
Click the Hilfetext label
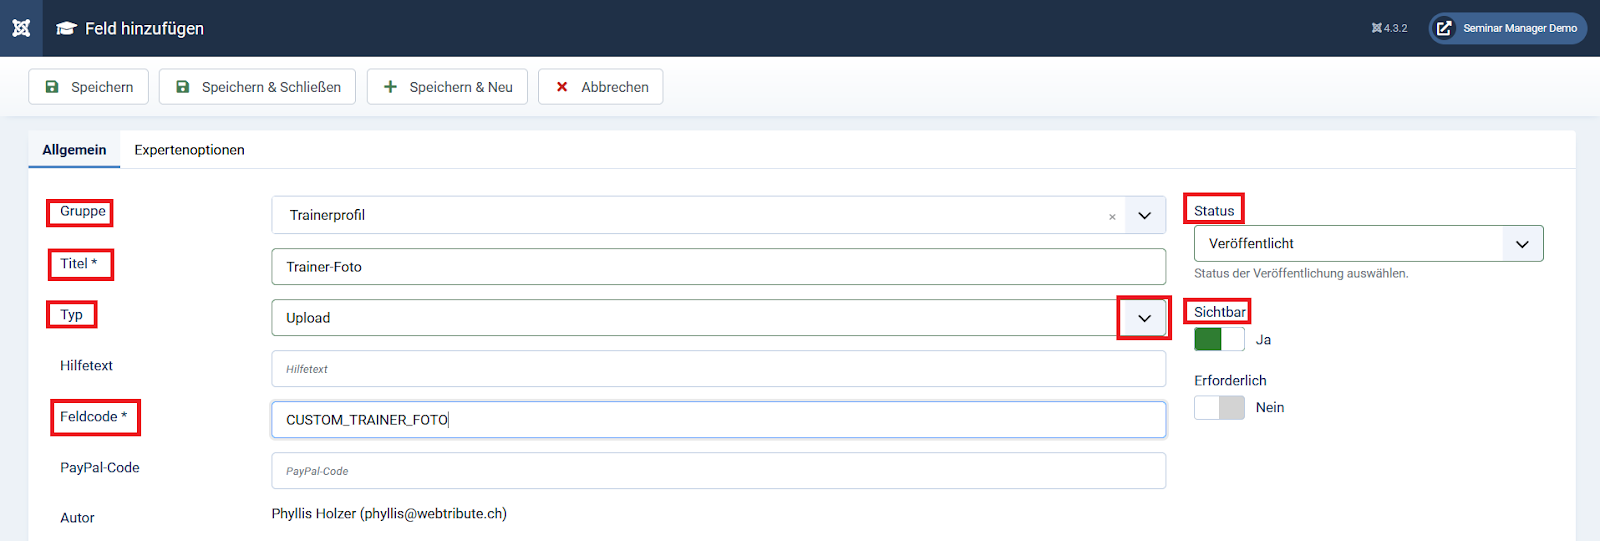86,366
